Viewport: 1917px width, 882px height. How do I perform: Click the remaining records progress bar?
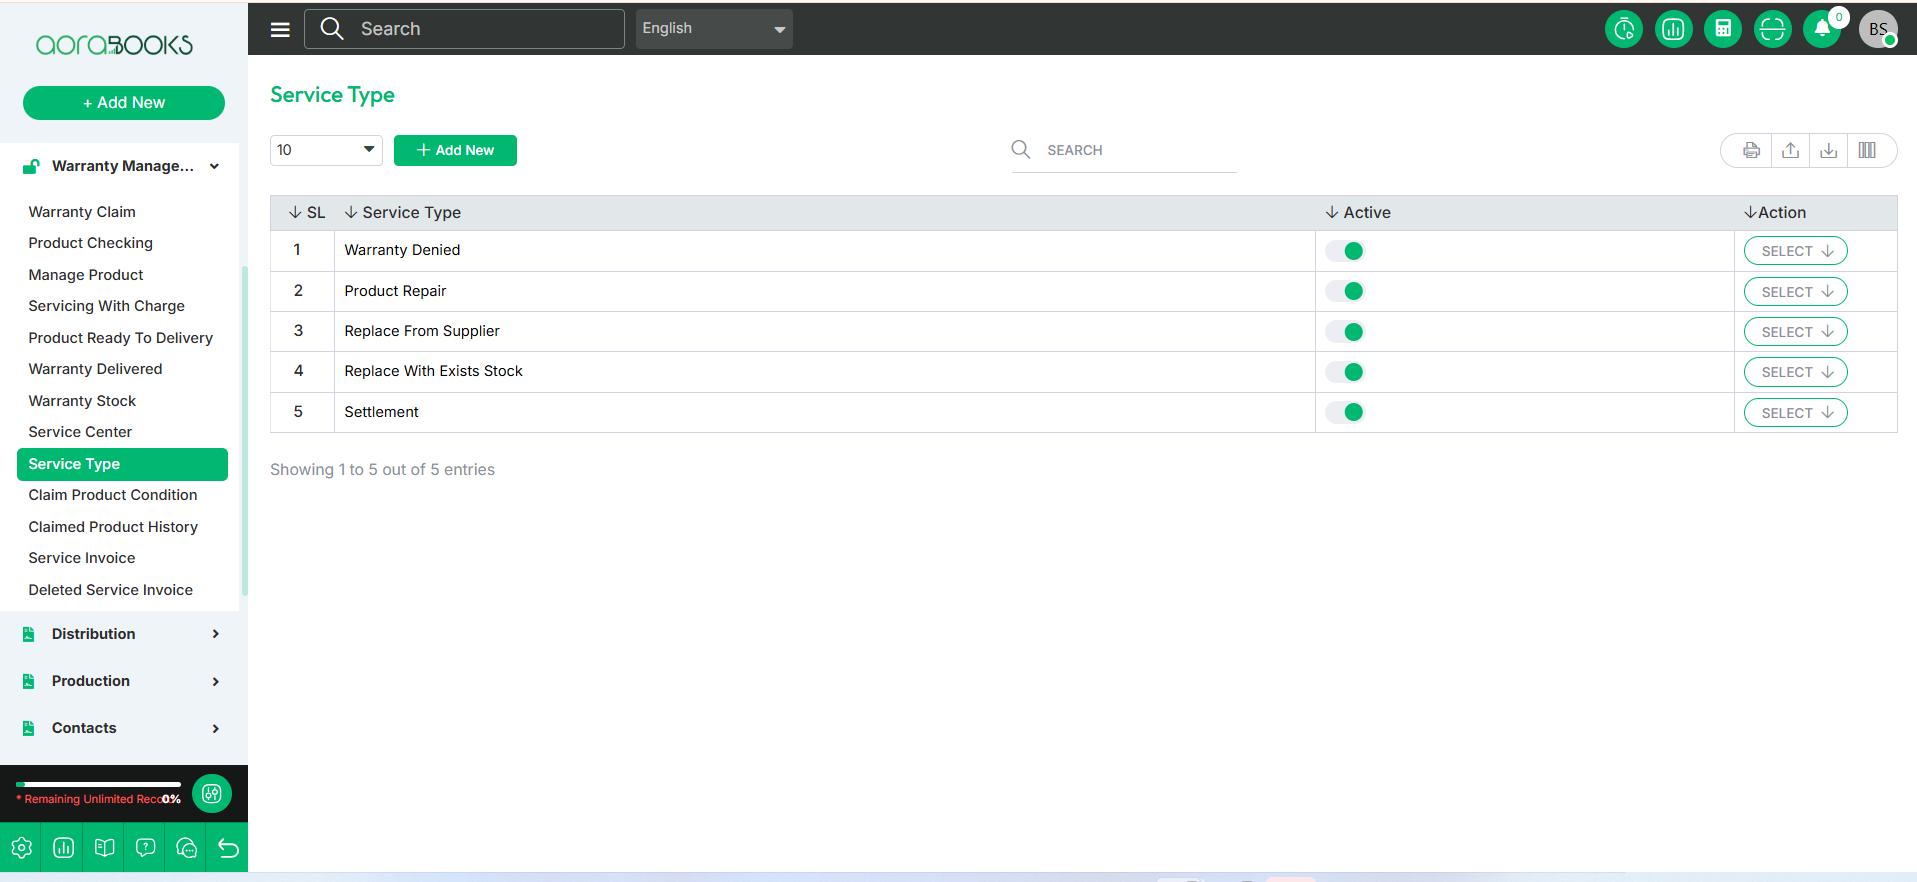[98, 784]
